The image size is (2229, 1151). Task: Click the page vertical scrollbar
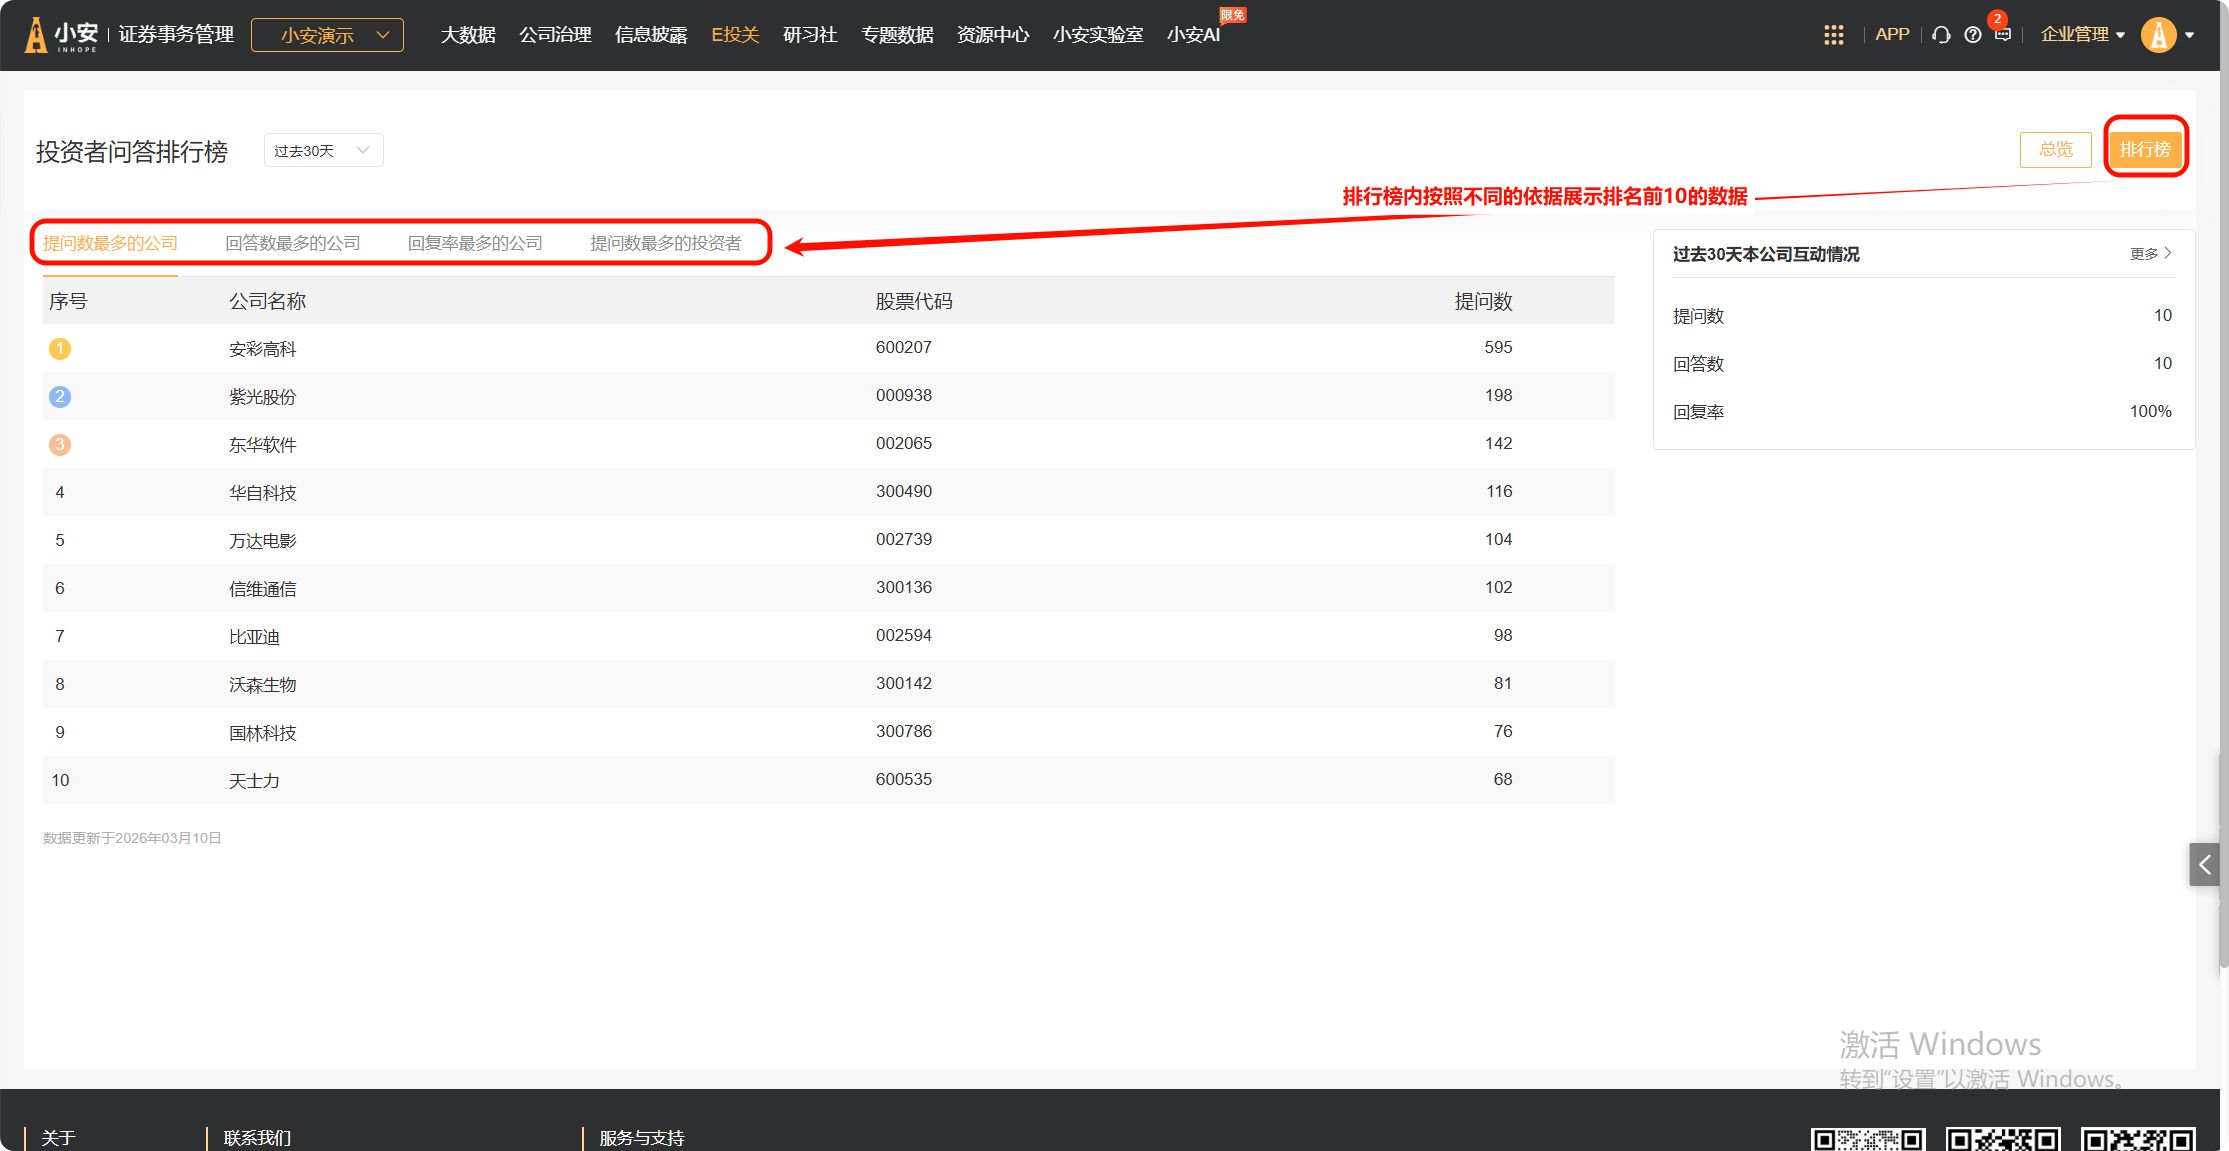(x=2223, y=500)
